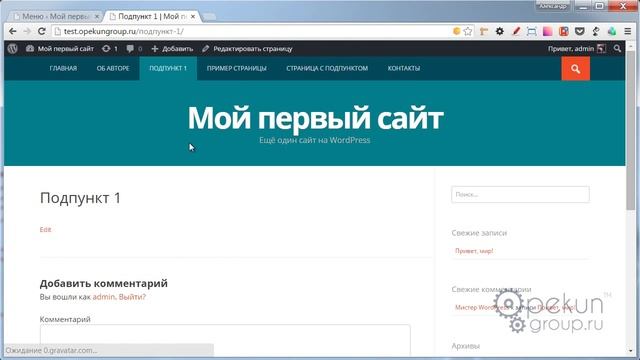Open WordPress logo admin menu

13,49
